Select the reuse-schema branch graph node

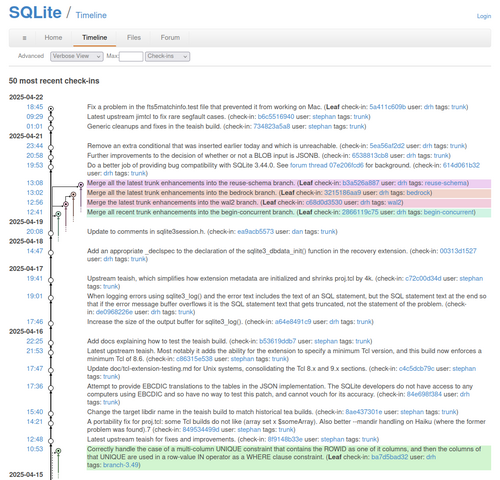[81, 185]
